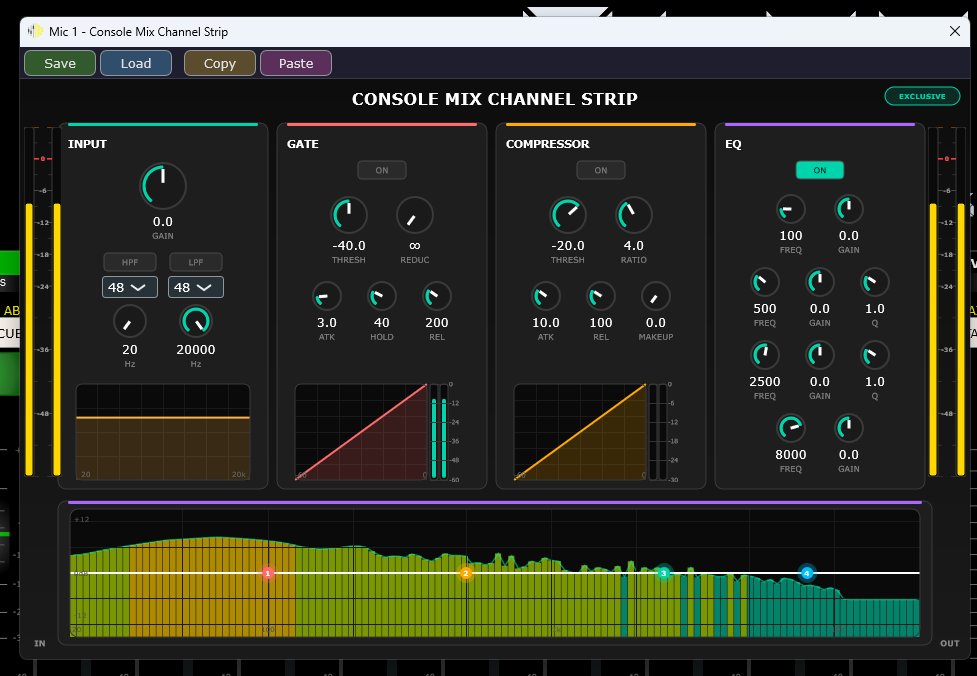
Task: Click the Gate THRESH knob
Action: (x=348, y=215)
